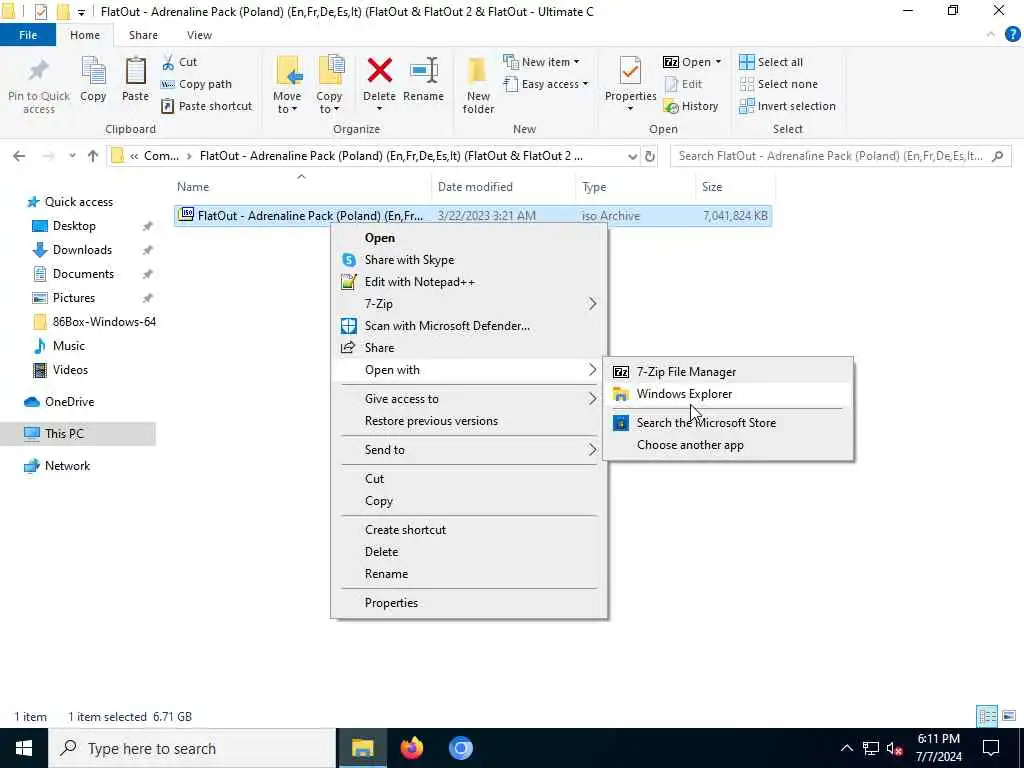Click the red Delete icon
This screenshot has height=768, width=1024.
pos(379,71)
